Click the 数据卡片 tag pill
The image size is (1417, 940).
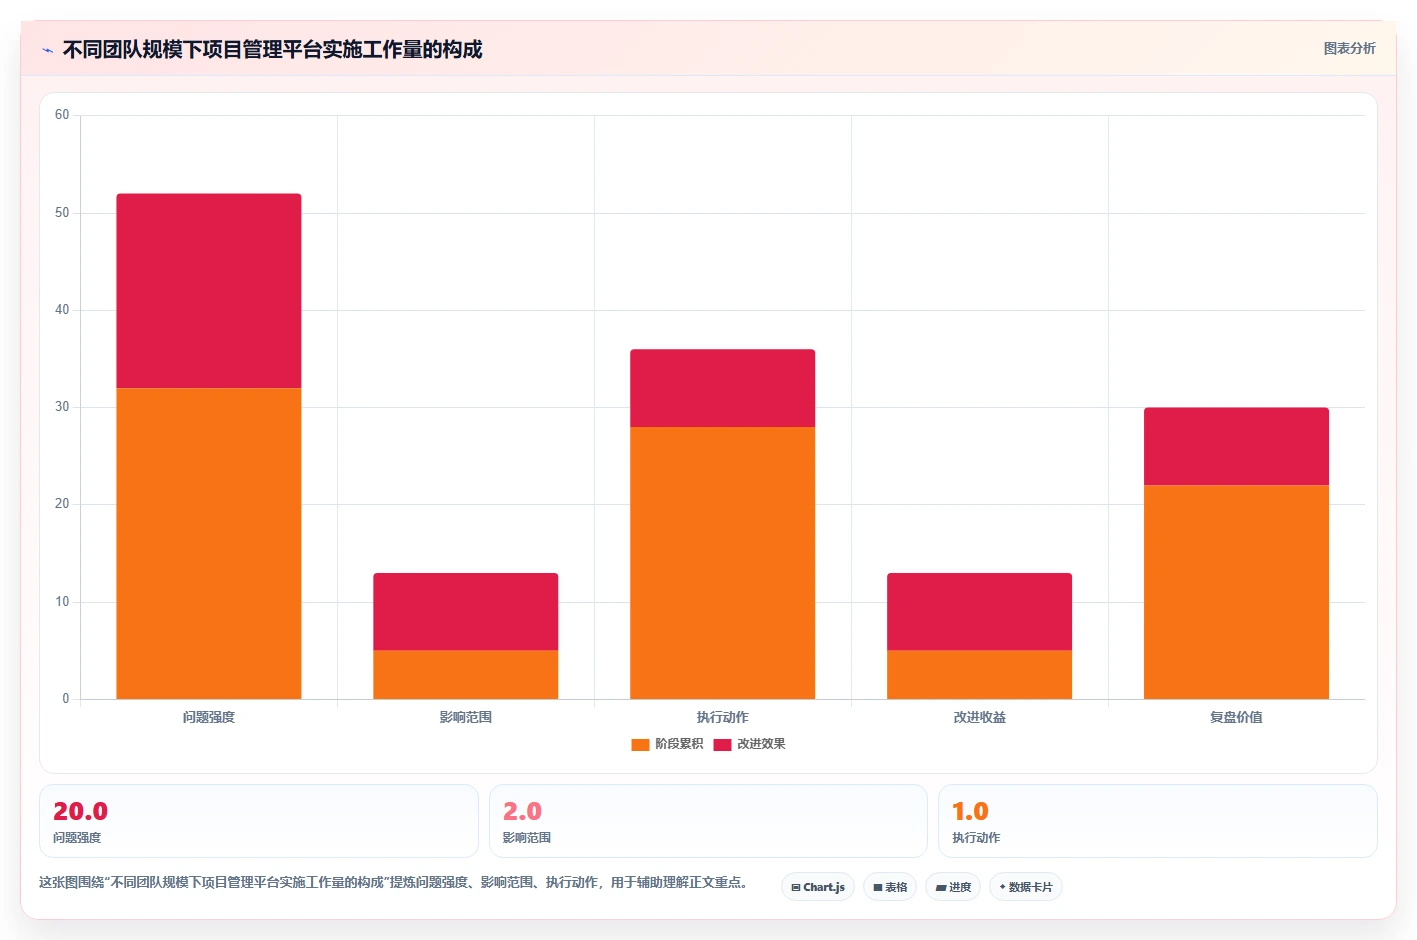click(1026, 887)
